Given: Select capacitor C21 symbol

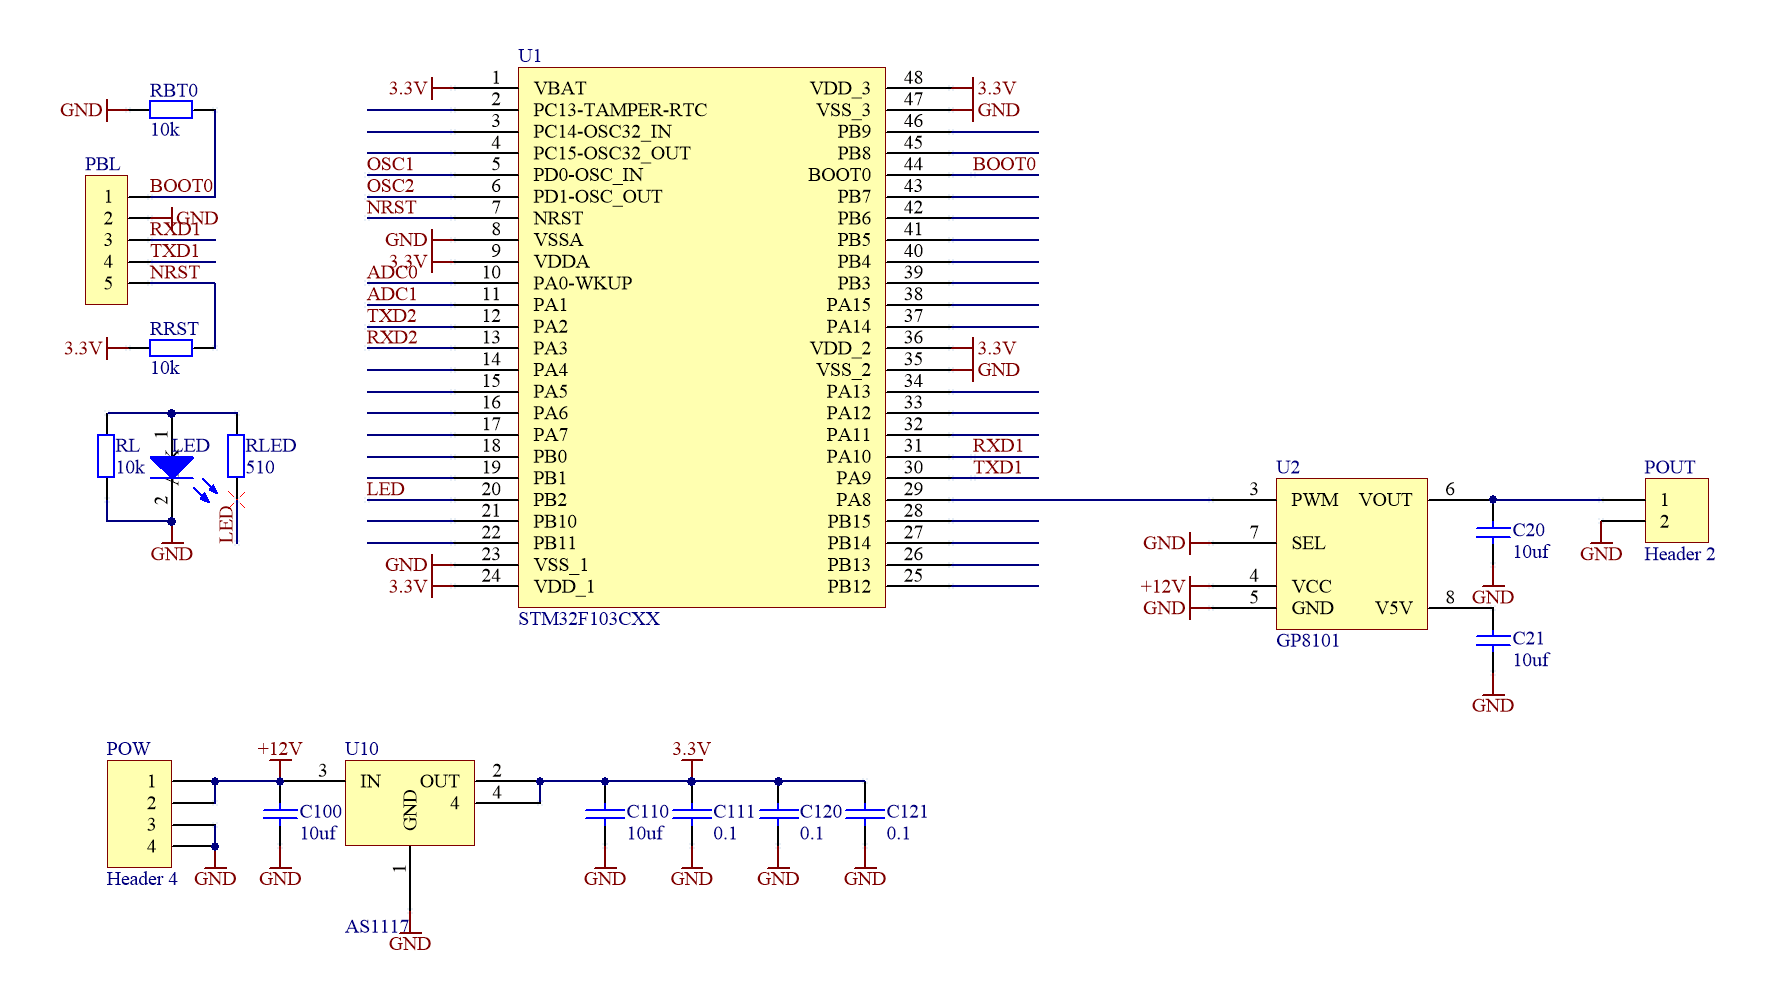Looking at the screenshot, I should [1493, 640].
